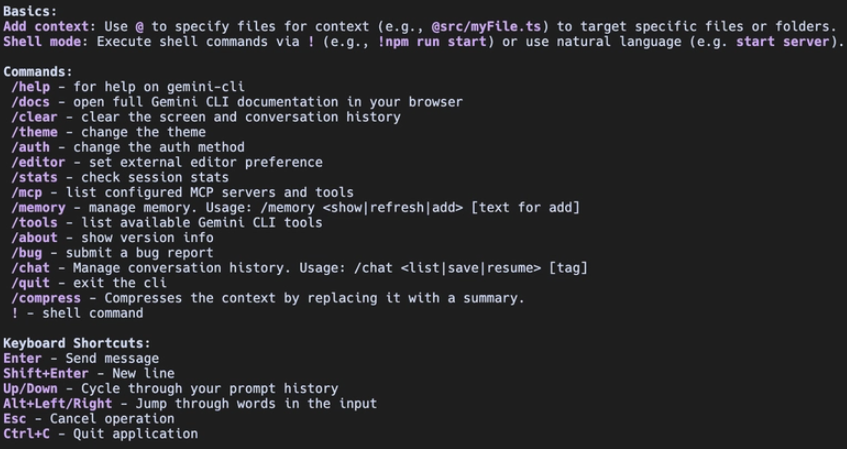Click the /tools command entry

[35, 222]
